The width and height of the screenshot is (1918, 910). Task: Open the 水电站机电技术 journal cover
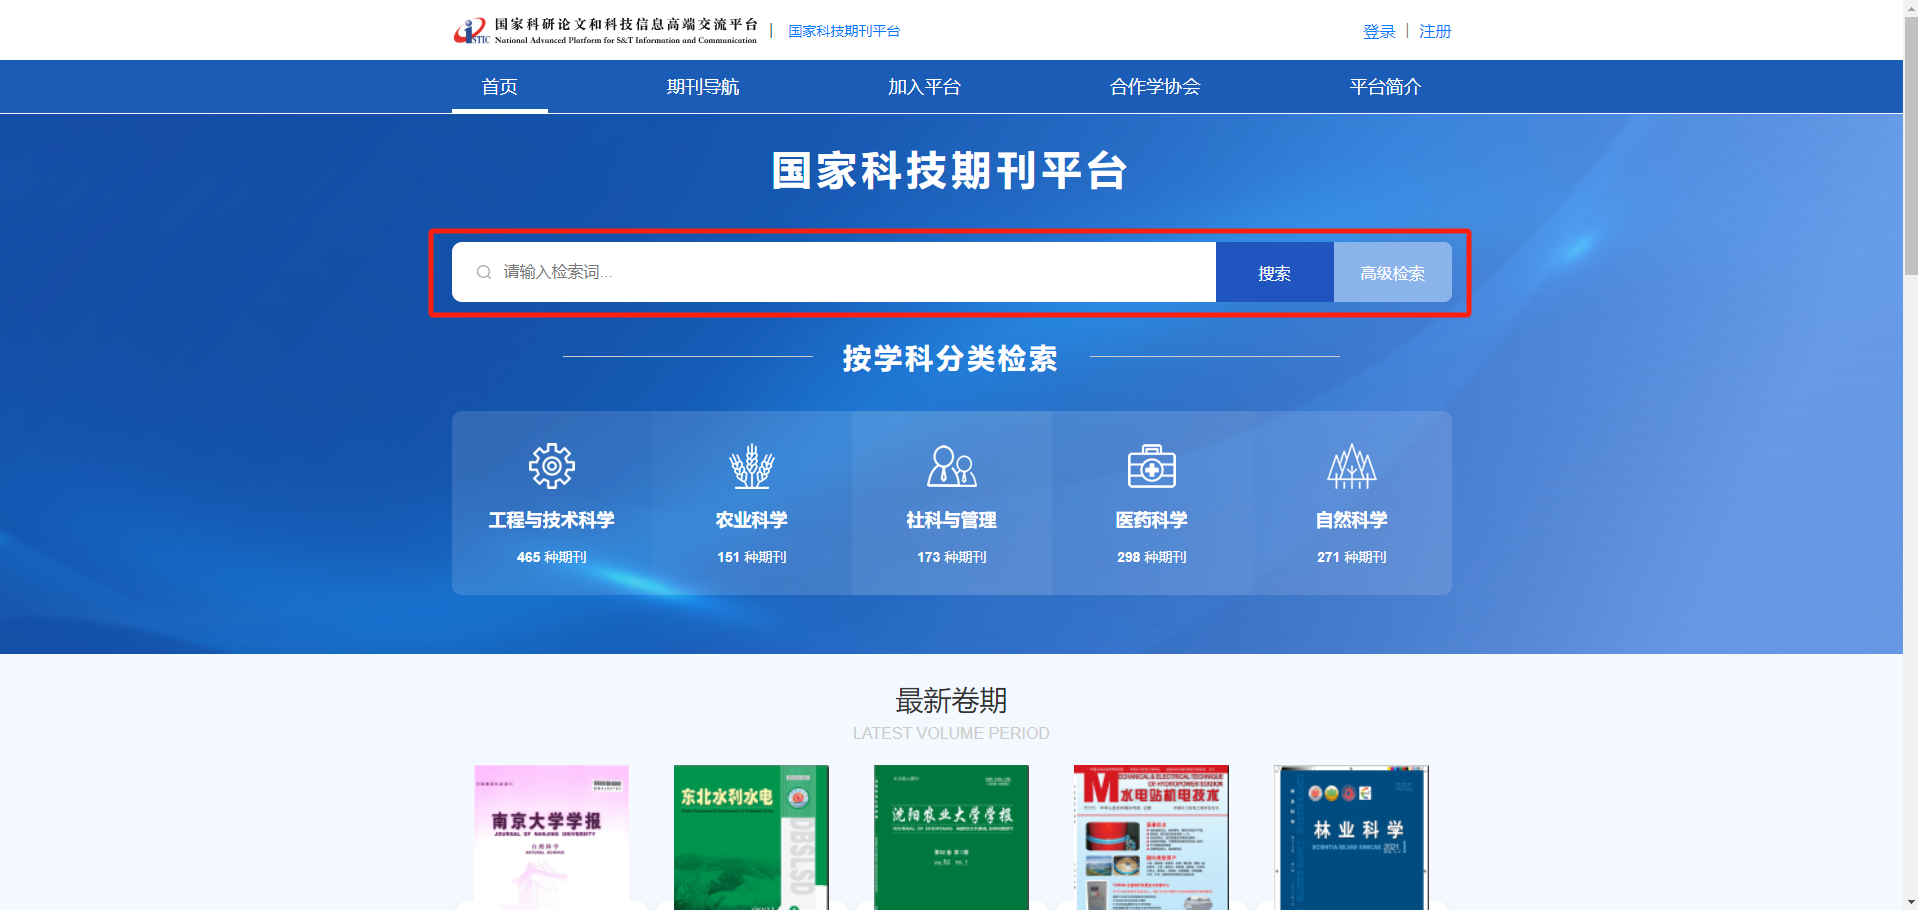tap(1152, 837)
